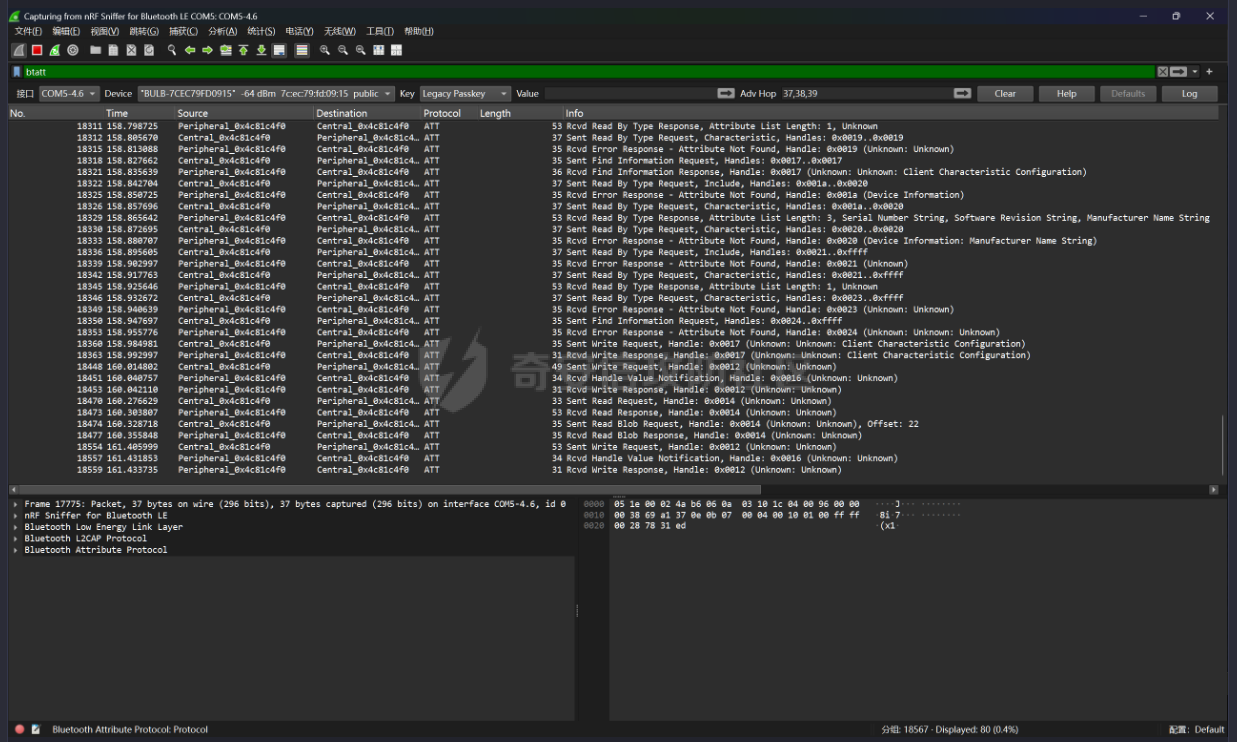1237x742 pixels.
Task: Add a display filter button with plus
Action: [1209, 72]
